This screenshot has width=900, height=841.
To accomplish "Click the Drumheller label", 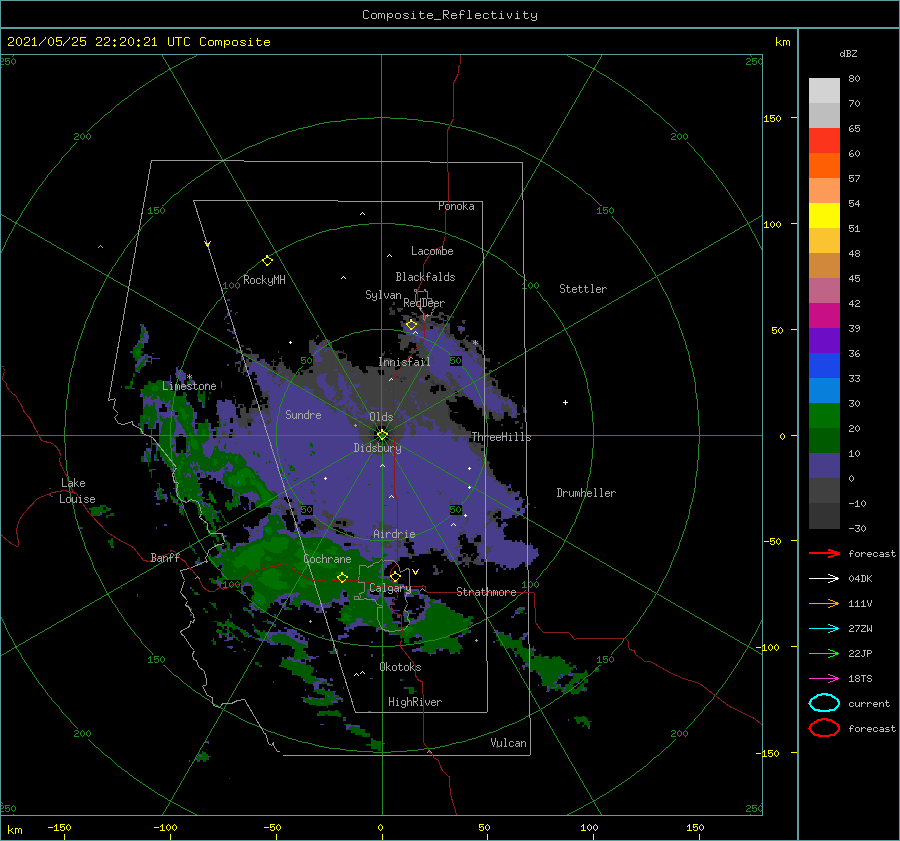I will click(x=586, y=493).
